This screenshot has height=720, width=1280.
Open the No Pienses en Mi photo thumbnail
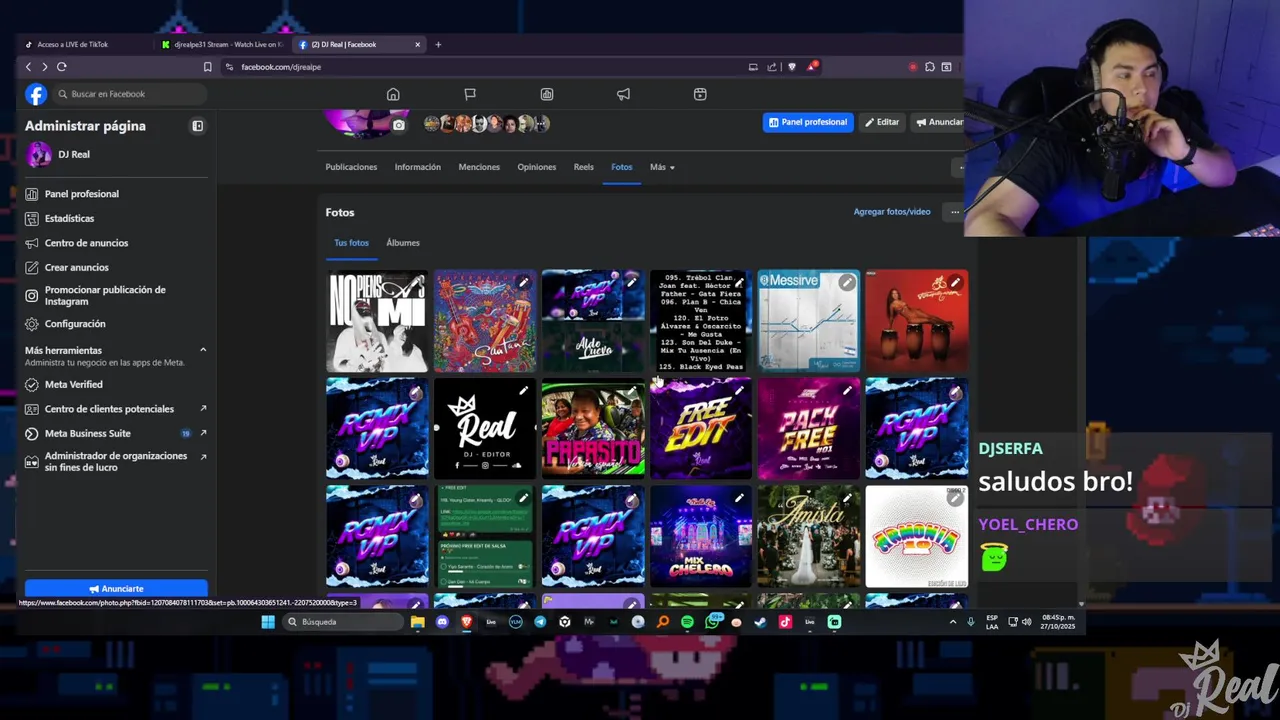[377, 321]
